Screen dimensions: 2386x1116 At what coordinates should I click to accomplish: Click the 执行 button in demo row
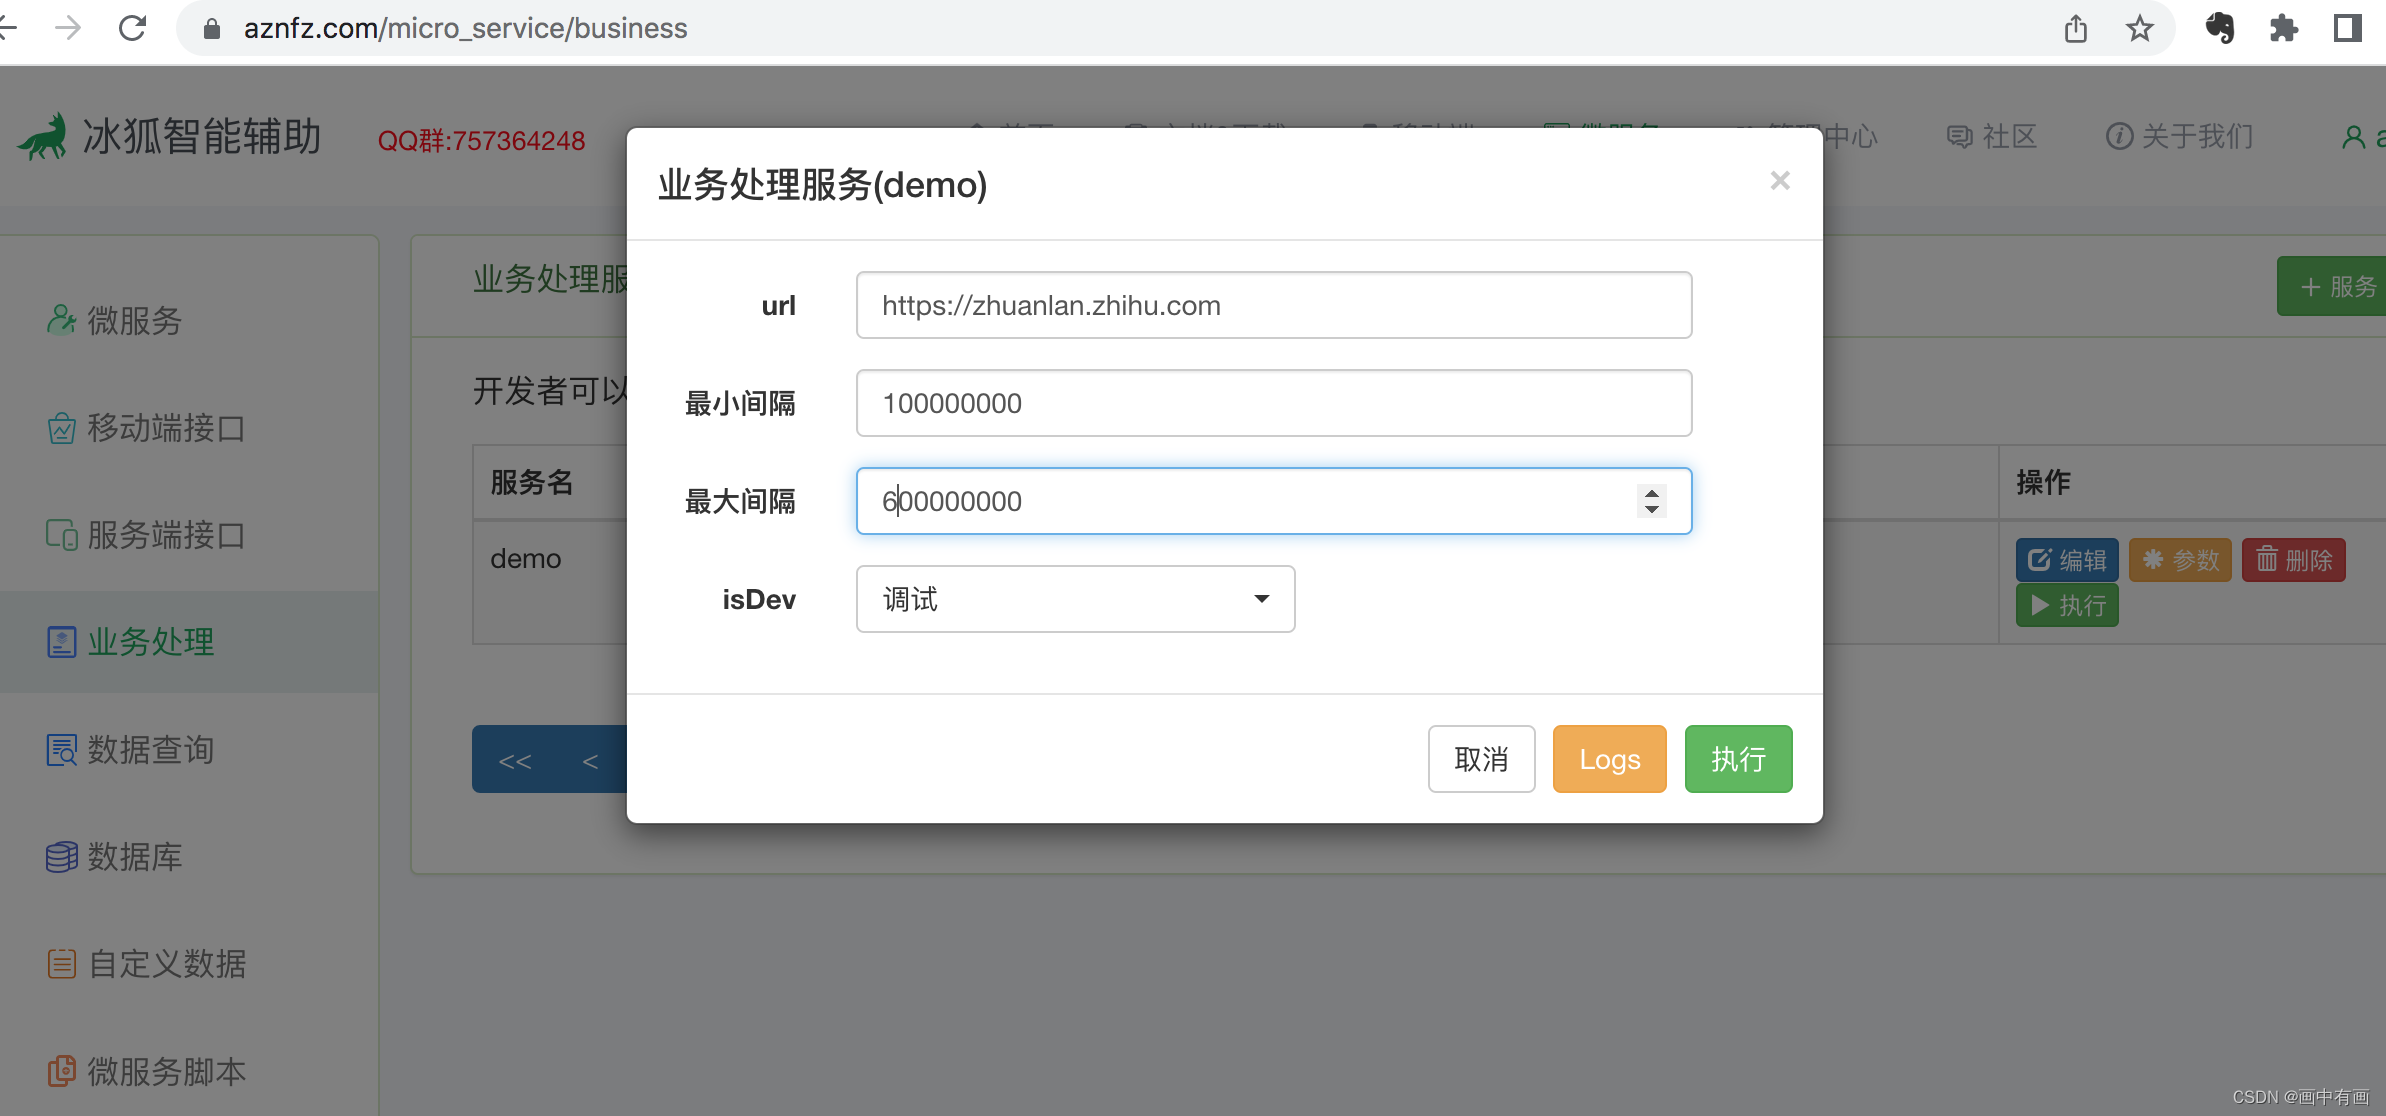[2066, 605]
